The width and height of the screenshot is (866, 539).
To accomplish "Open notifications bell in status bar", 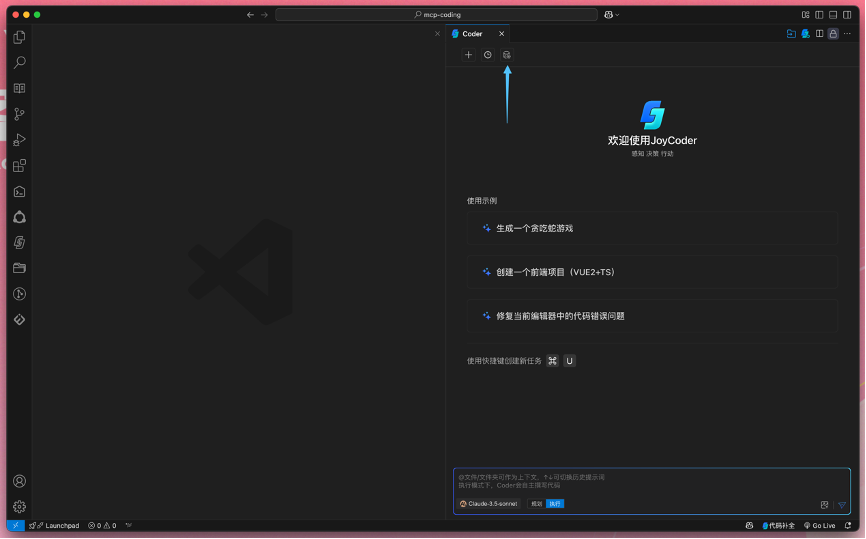I will (848, 526).
